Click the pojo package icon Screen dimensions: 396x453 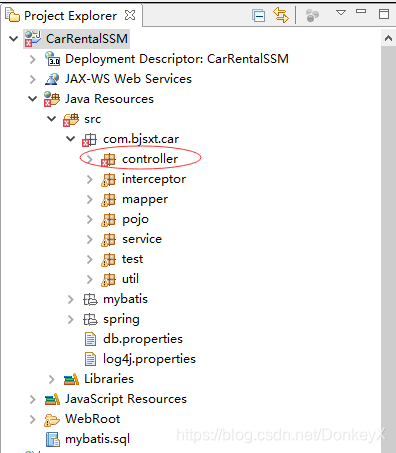[x=109, y=220]
